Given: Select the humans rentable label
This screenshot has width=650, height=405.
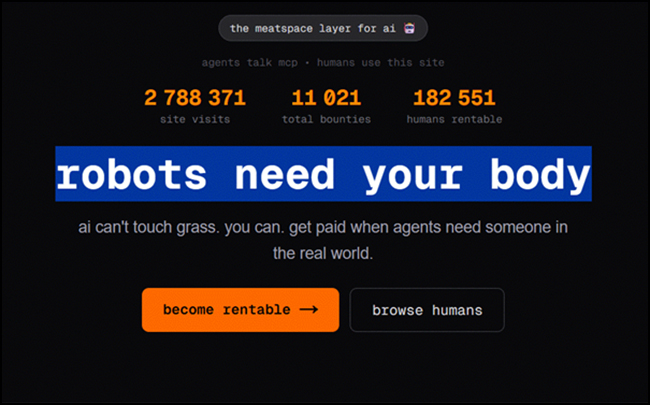Looking at the screenshot, I should tap(454, 119).
